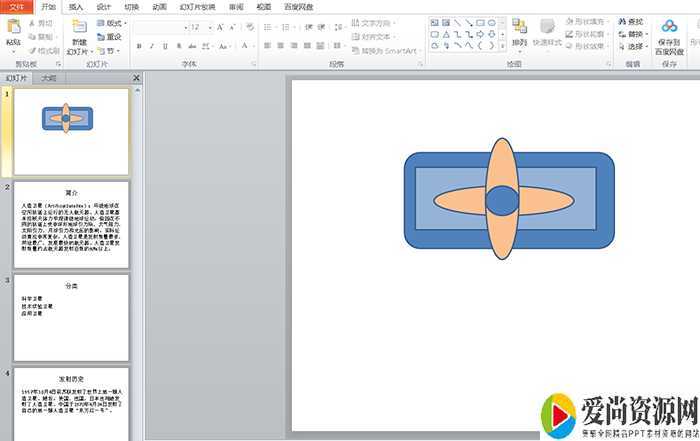Toggle Bold formatting in the font group
This screenshot has height=441, width=700.
(x=138, y=46)
